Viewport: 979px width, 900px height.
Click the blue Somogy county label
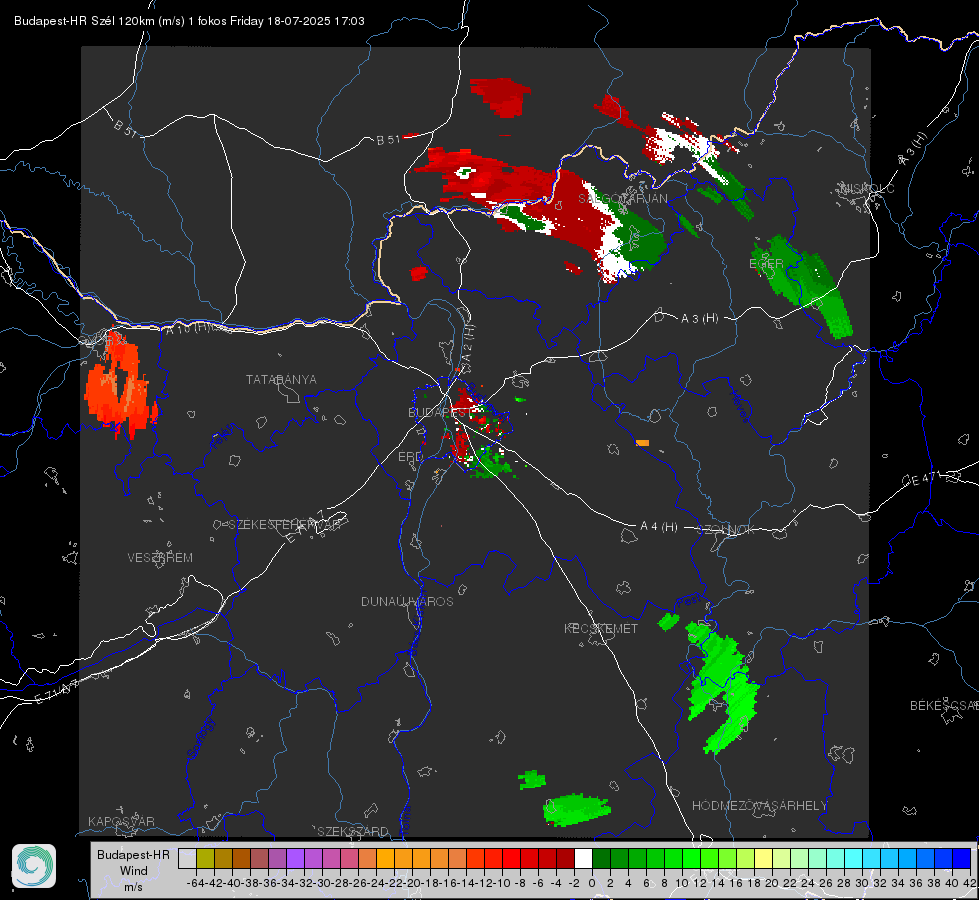pos(200,738)
